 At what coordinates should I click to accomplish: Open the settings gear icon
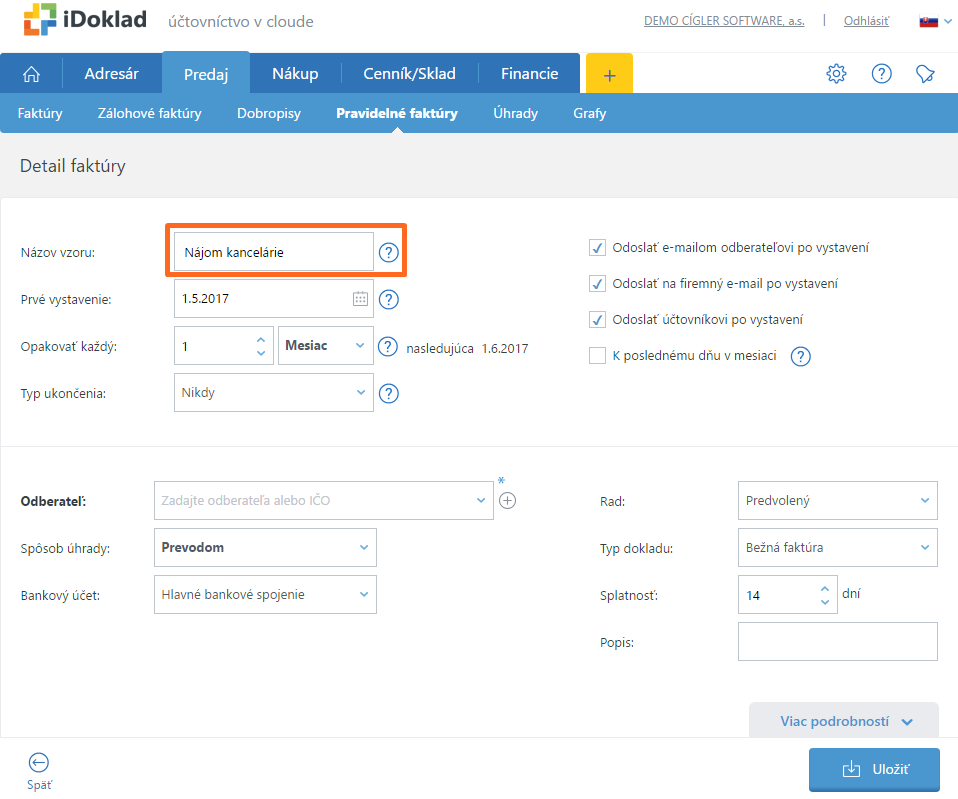(836, 73)
